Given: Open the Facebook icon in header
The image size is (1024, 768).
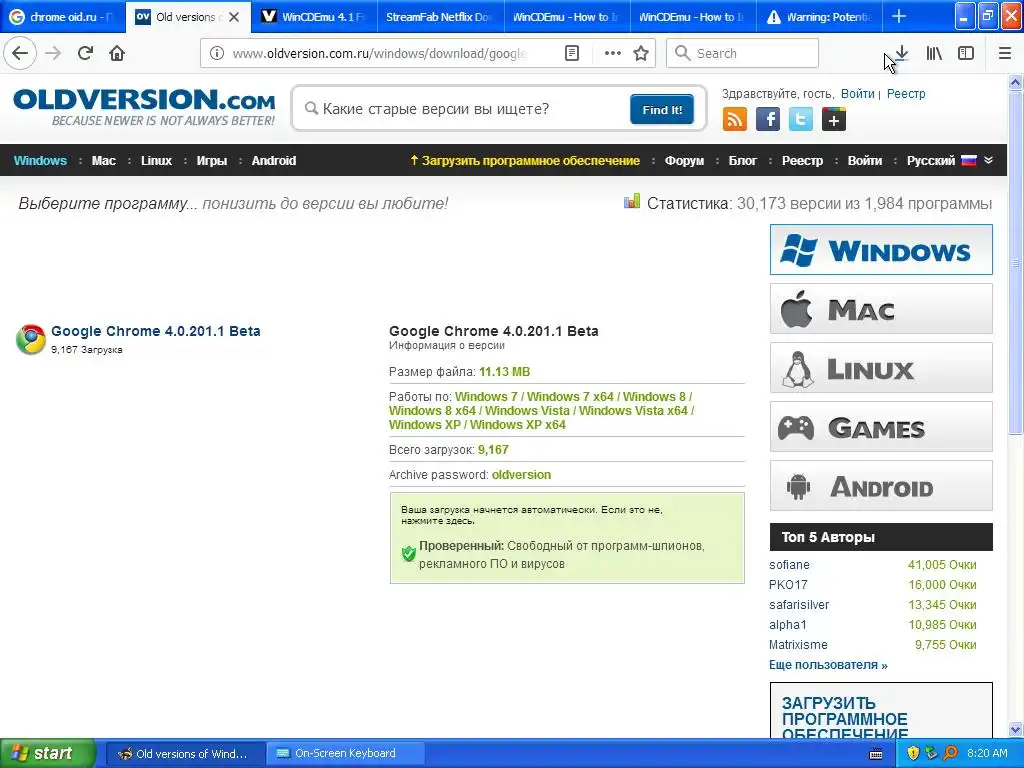Looking at the screenshot, I should [768, 120].
